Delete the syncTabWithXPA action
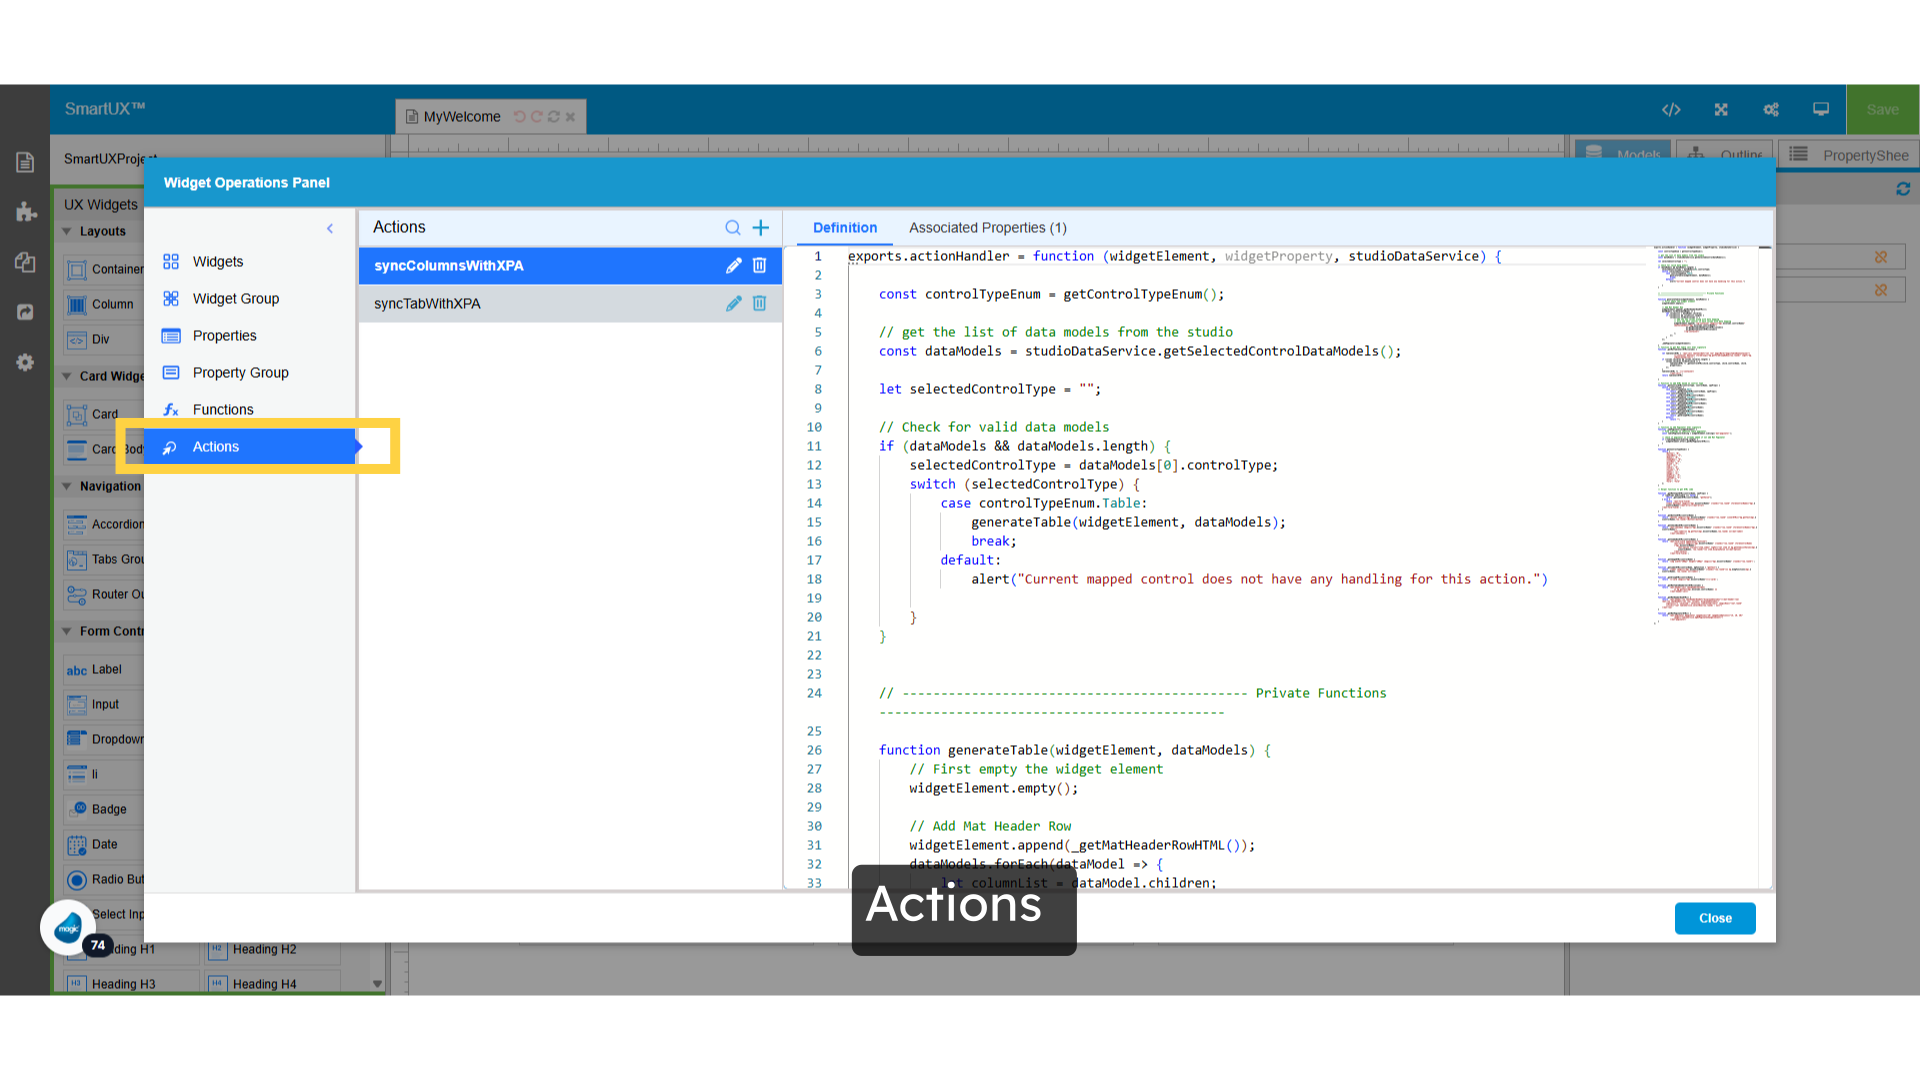This screenshot has width=1920, height=1080. [x=759, y=304]
